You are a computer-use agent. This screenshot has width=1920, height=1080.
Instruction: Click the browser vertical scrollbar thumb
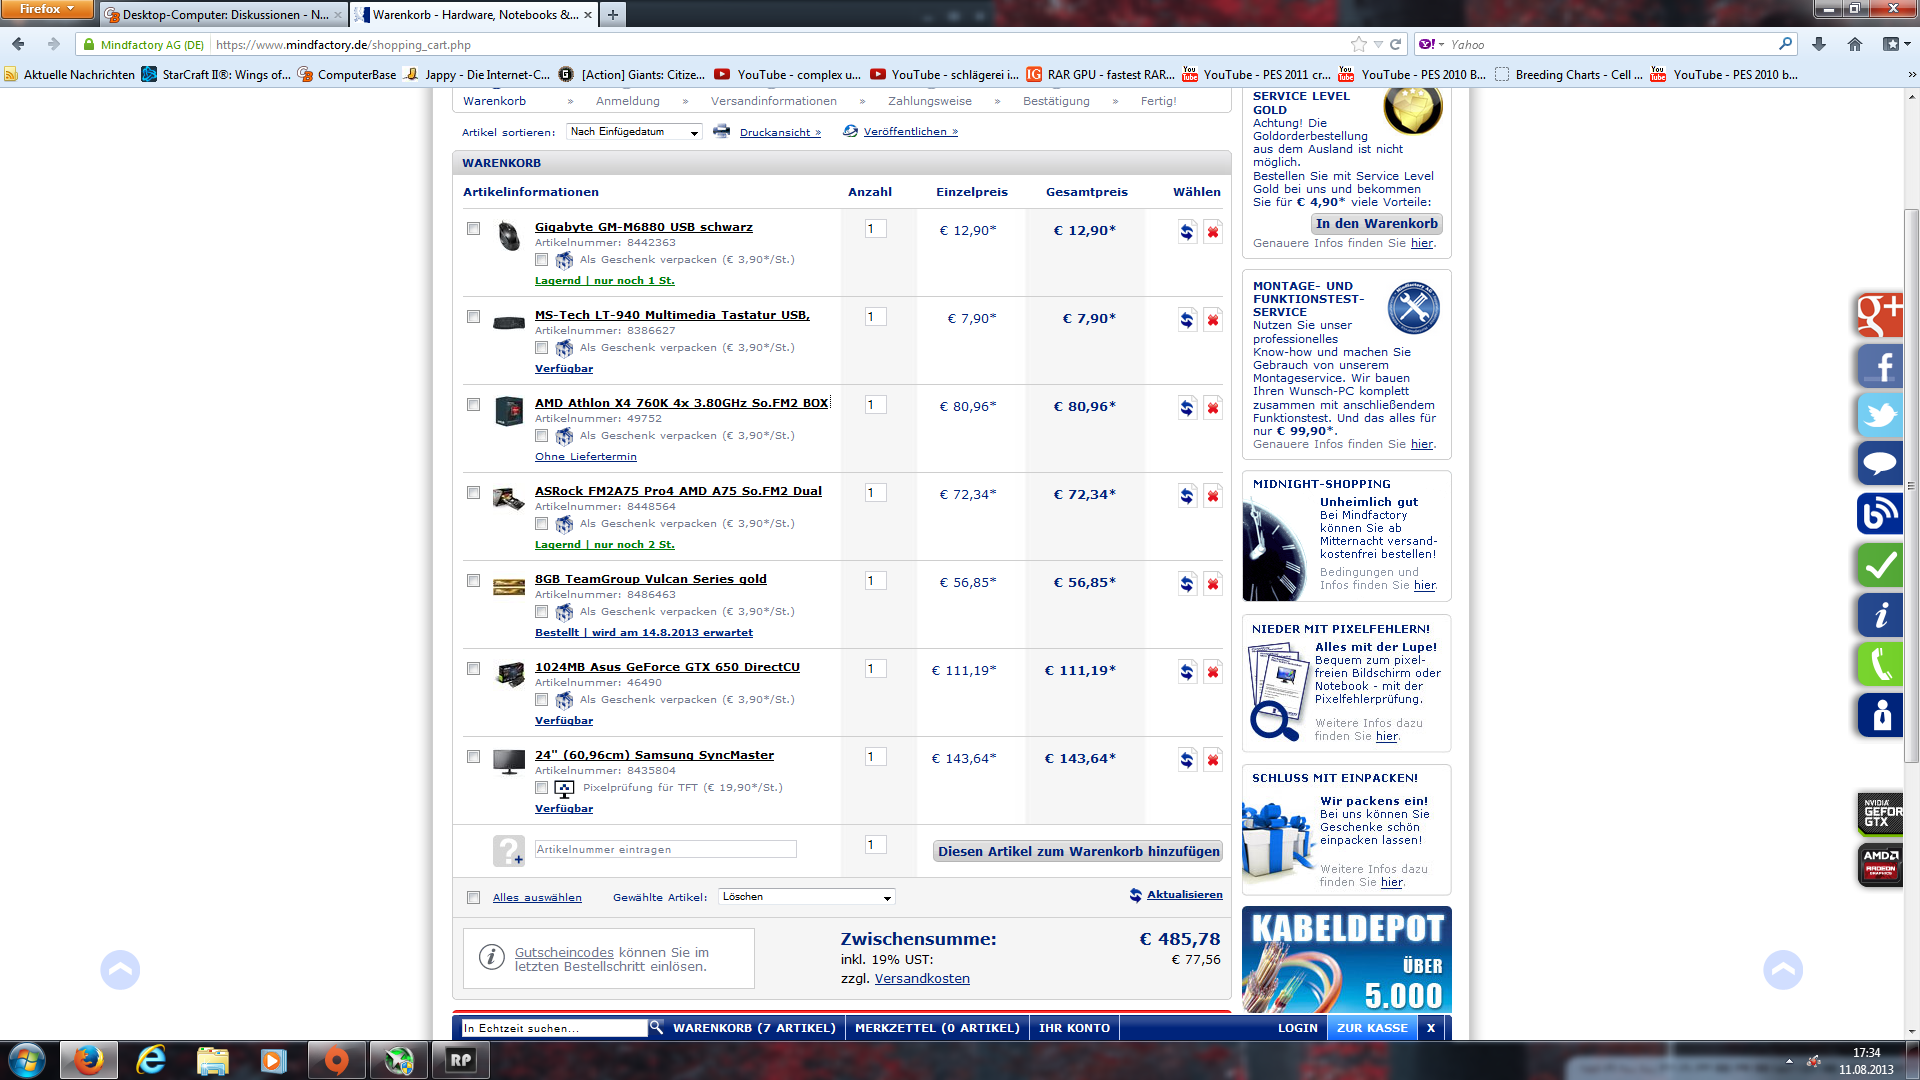point(1911,485)
